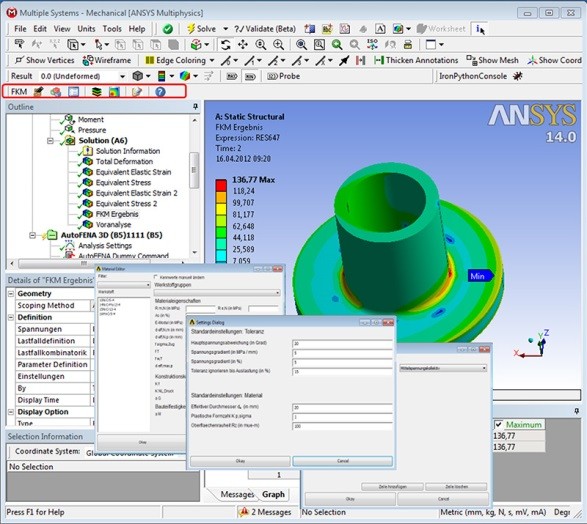This screenshot has width=587, height=524.
Task: Select the Pan tool icon
Action: tap(243, 45)
